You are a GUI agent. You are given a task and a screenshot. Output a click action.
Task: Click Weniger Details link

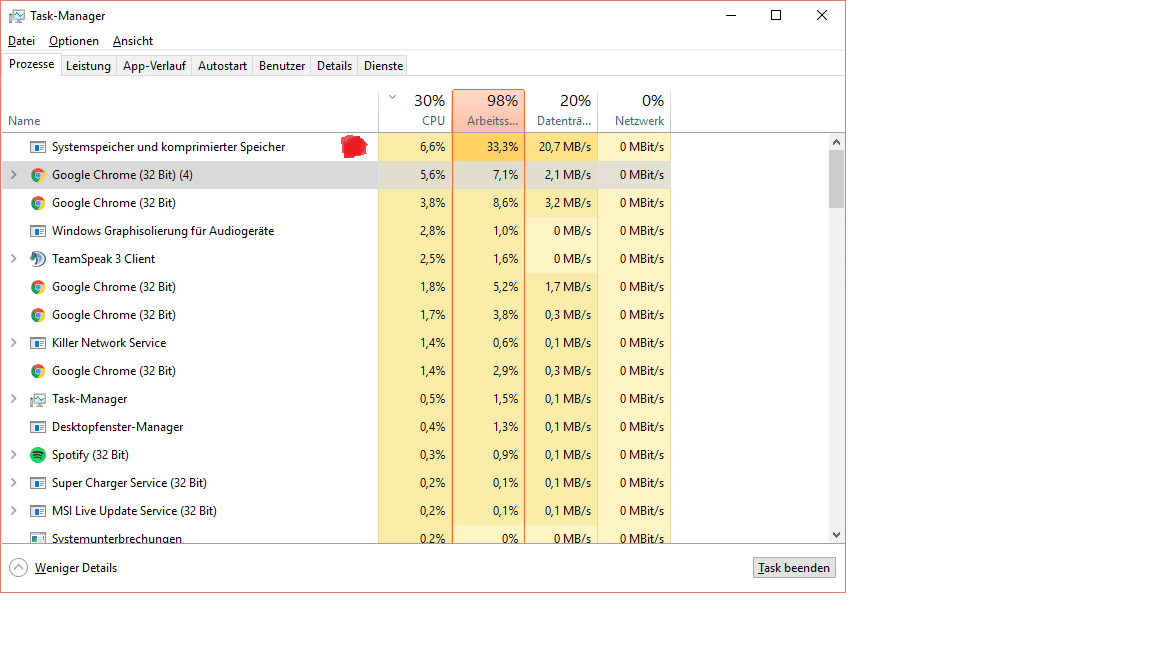point(76,568)
